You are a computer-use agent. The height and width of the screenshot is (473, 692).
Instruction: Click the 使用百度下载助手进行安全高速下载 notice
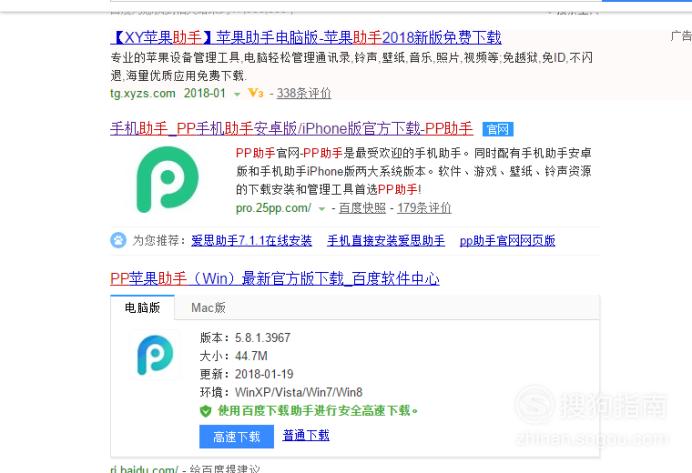(318, 411)
